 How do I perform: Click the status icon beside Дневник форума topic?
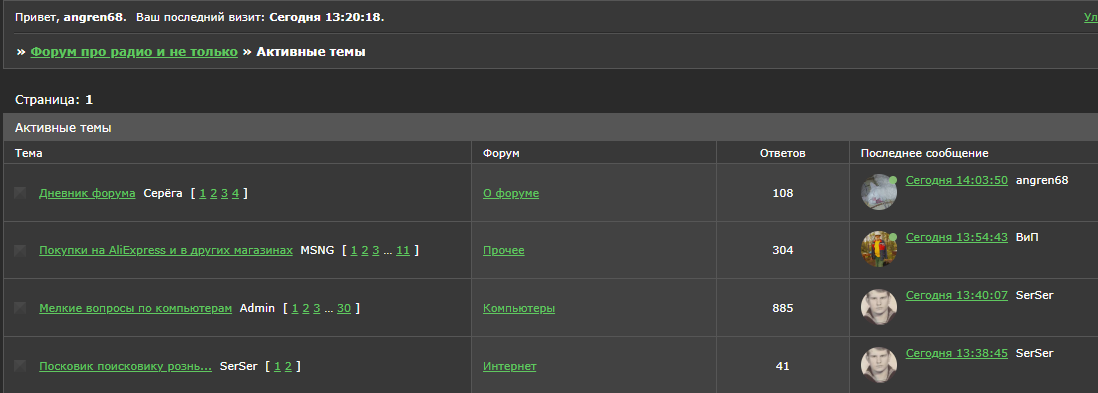(20, 193)
